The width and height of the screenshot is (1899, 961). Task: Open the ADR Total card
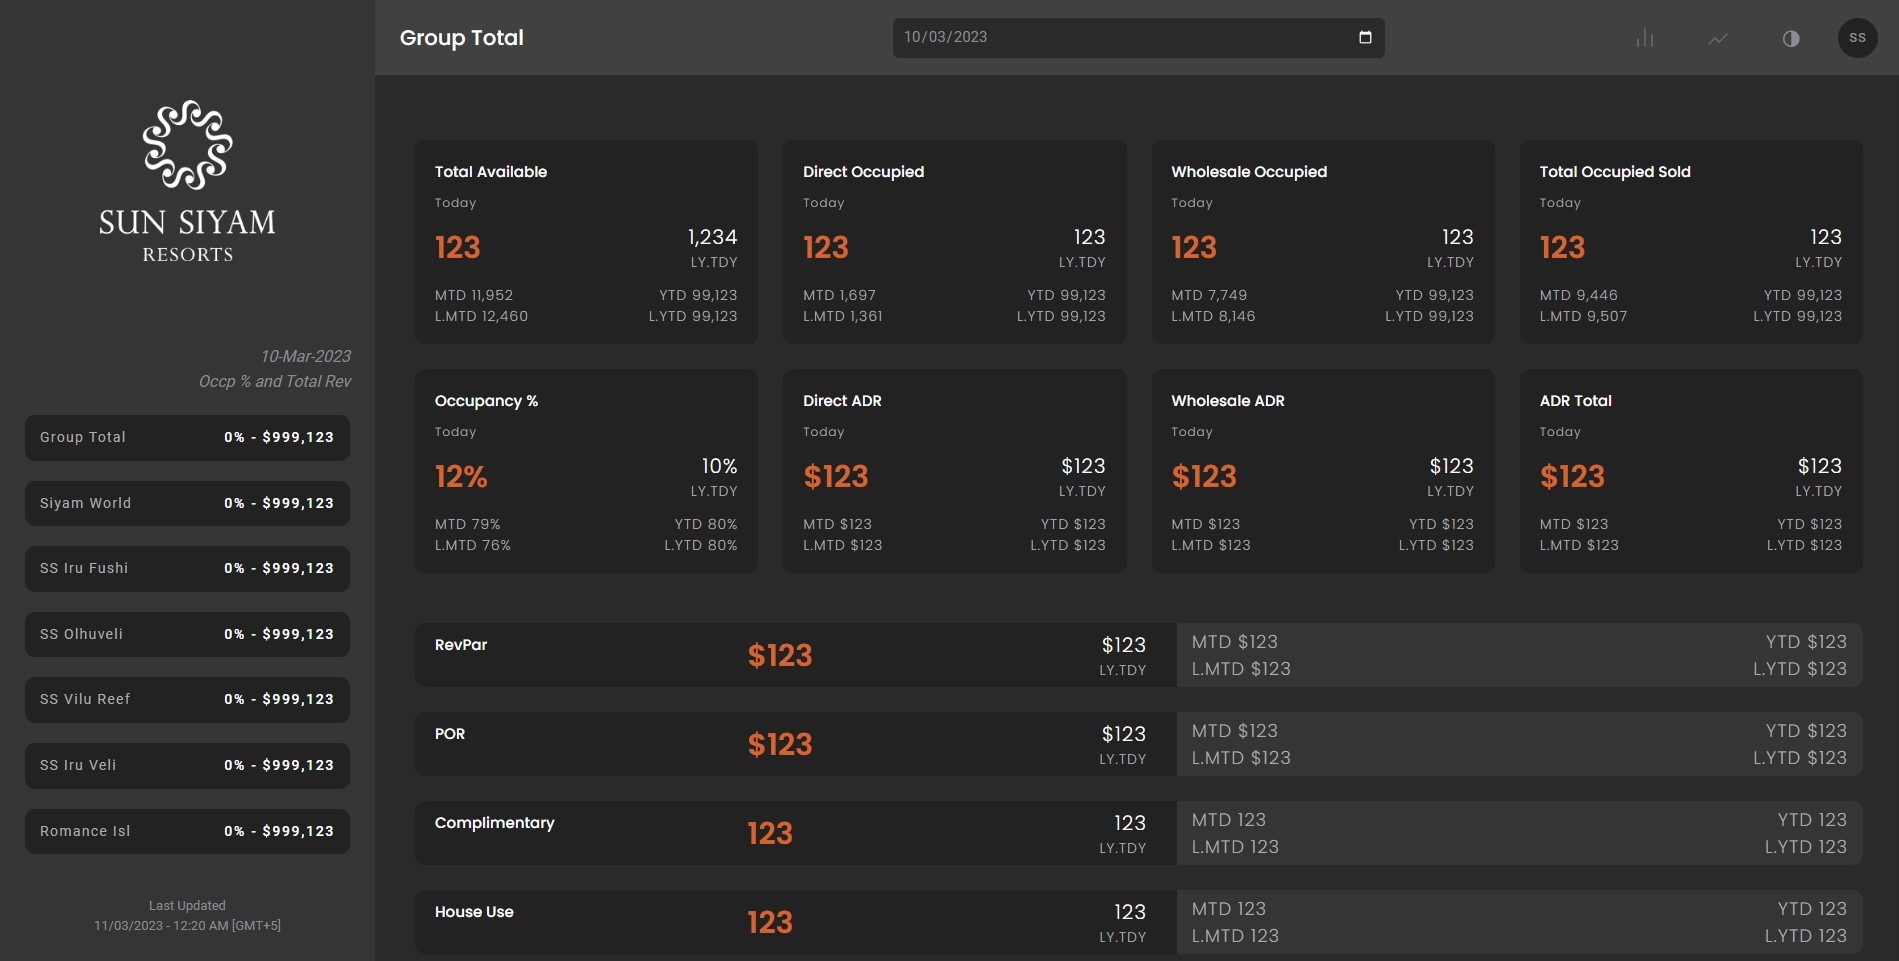[x=1691, y=471]
